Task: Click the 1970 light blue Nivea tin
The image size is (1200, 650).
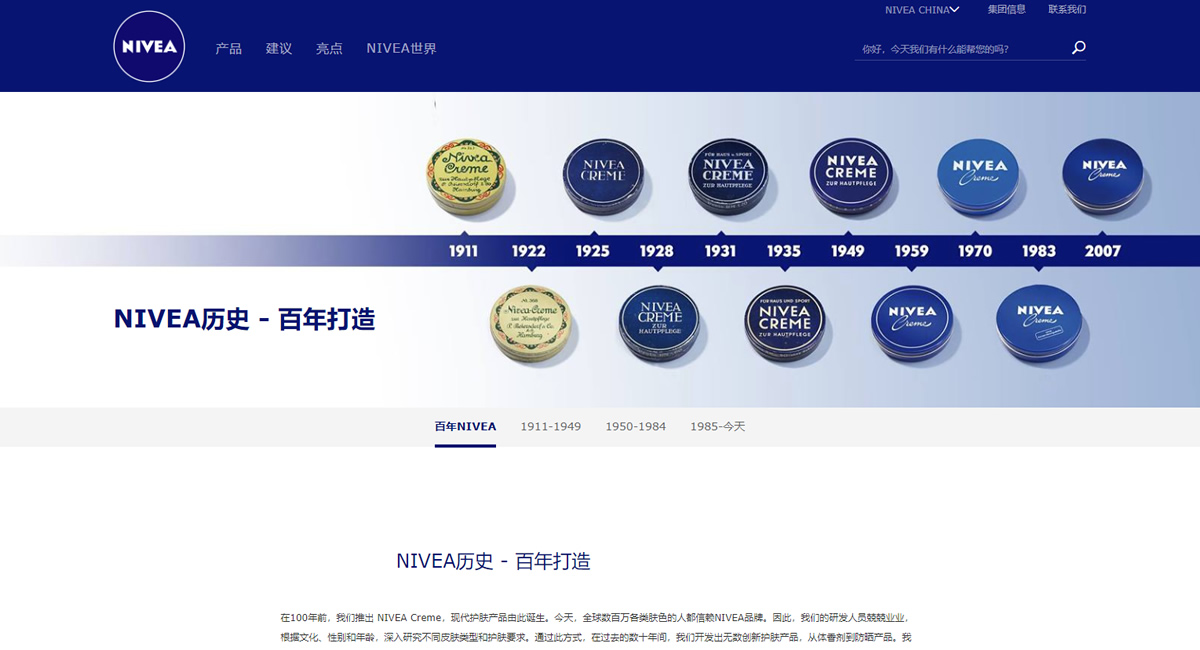Action: click(978, 174)
